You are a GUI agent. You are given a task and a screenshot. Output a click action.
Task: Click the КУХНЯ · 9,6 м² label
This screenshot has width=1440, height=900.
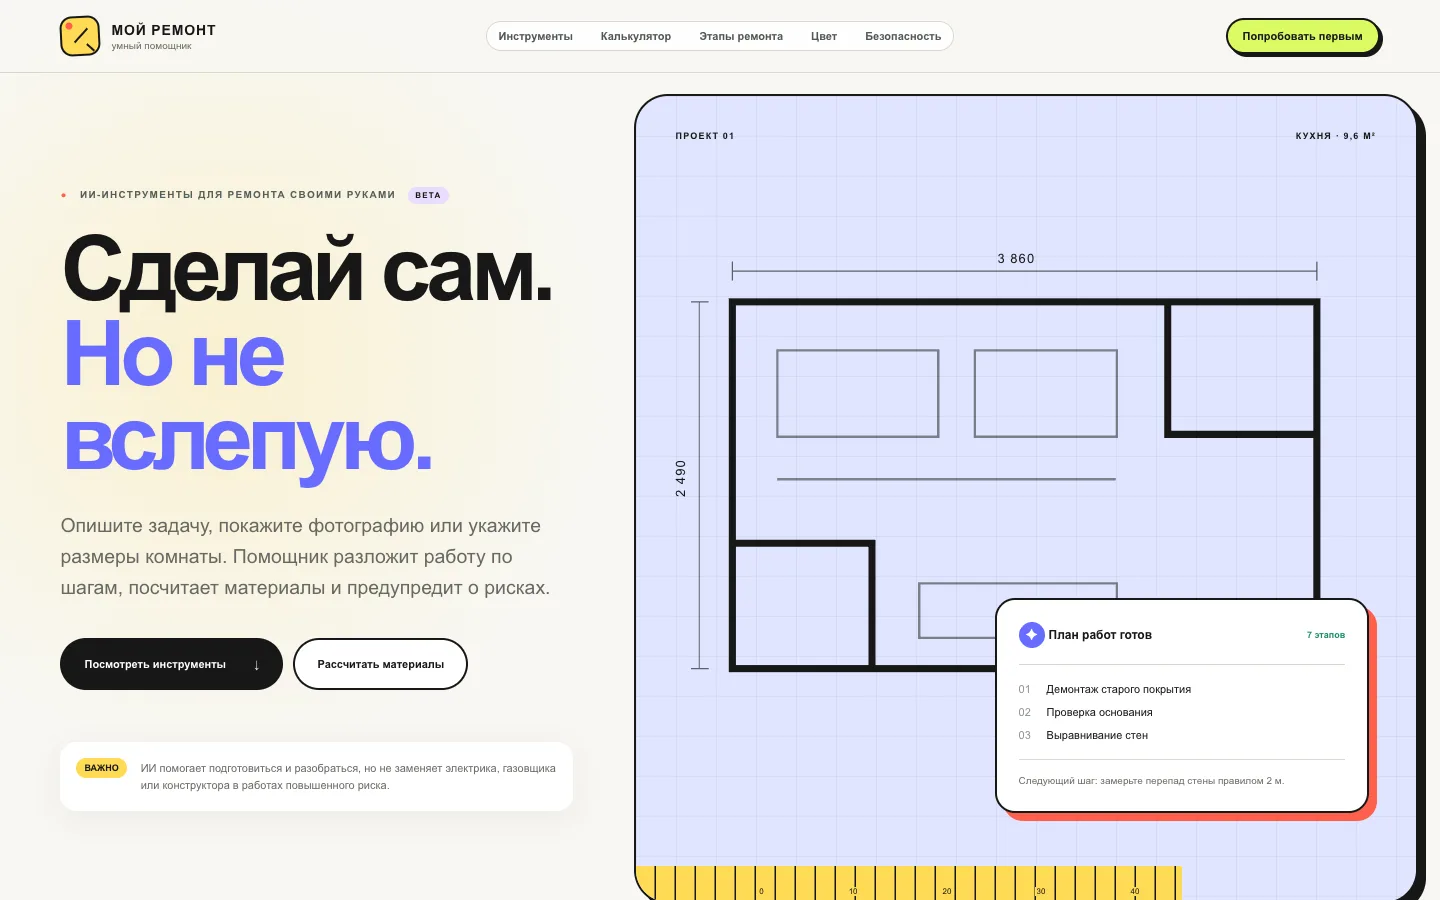(1335, 136)
